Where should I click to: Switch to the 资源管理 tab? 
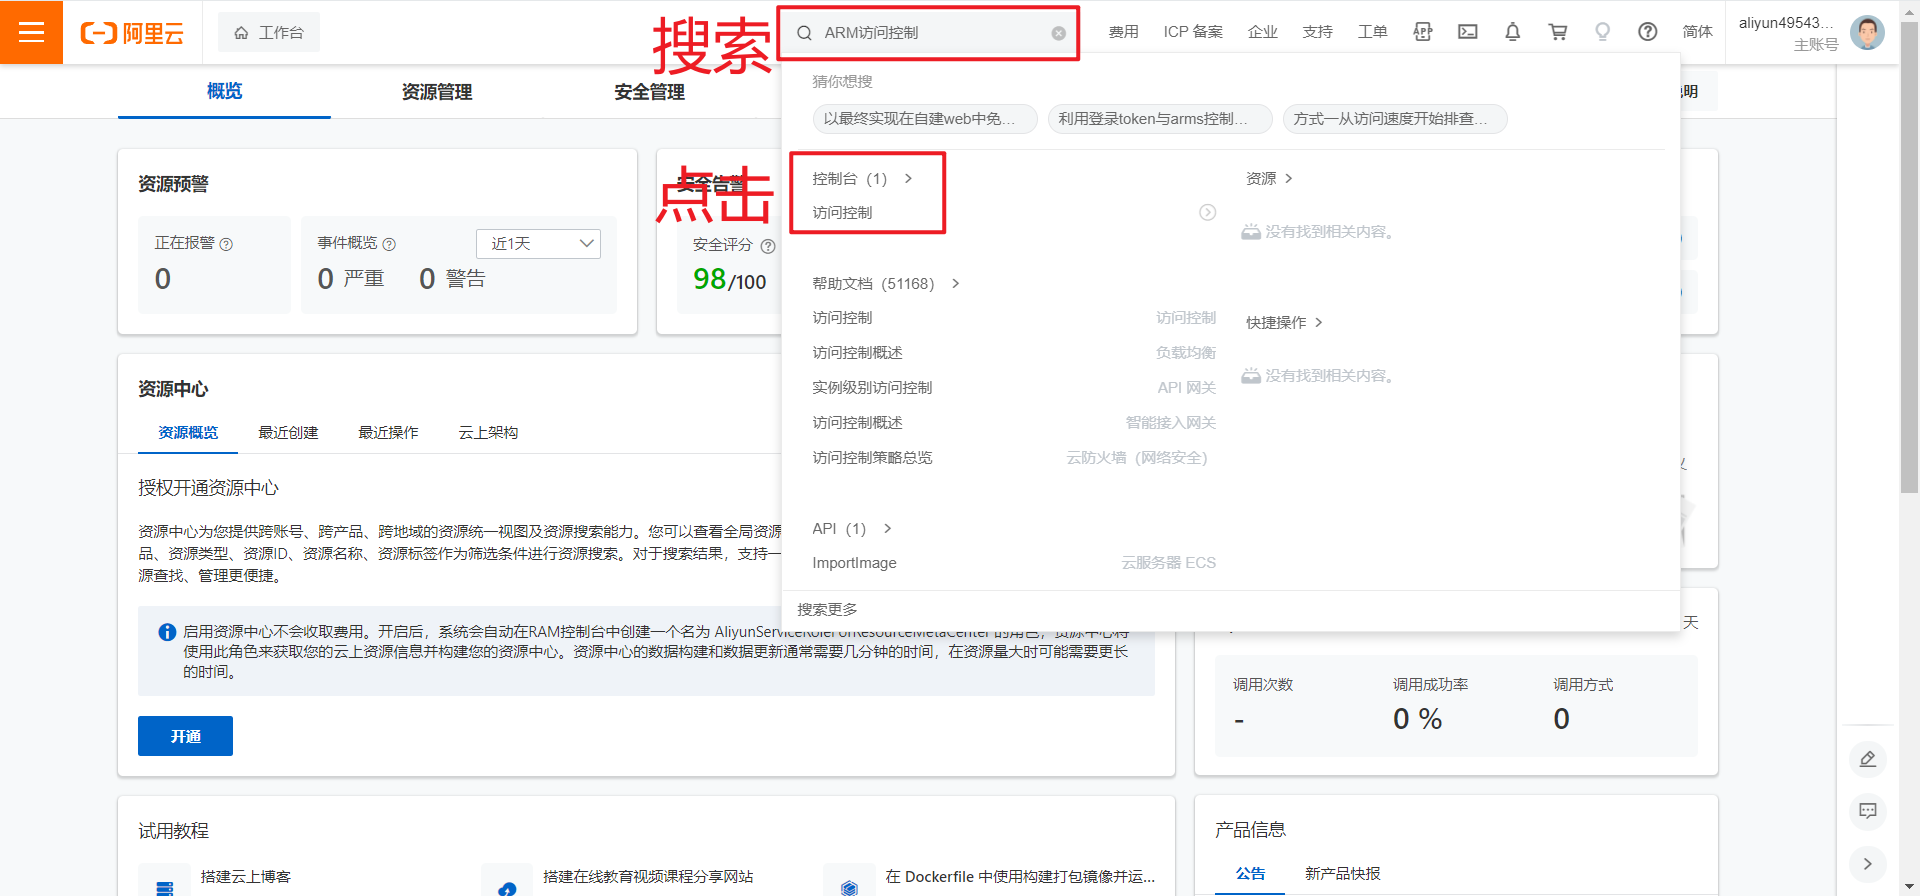(437, 92)
